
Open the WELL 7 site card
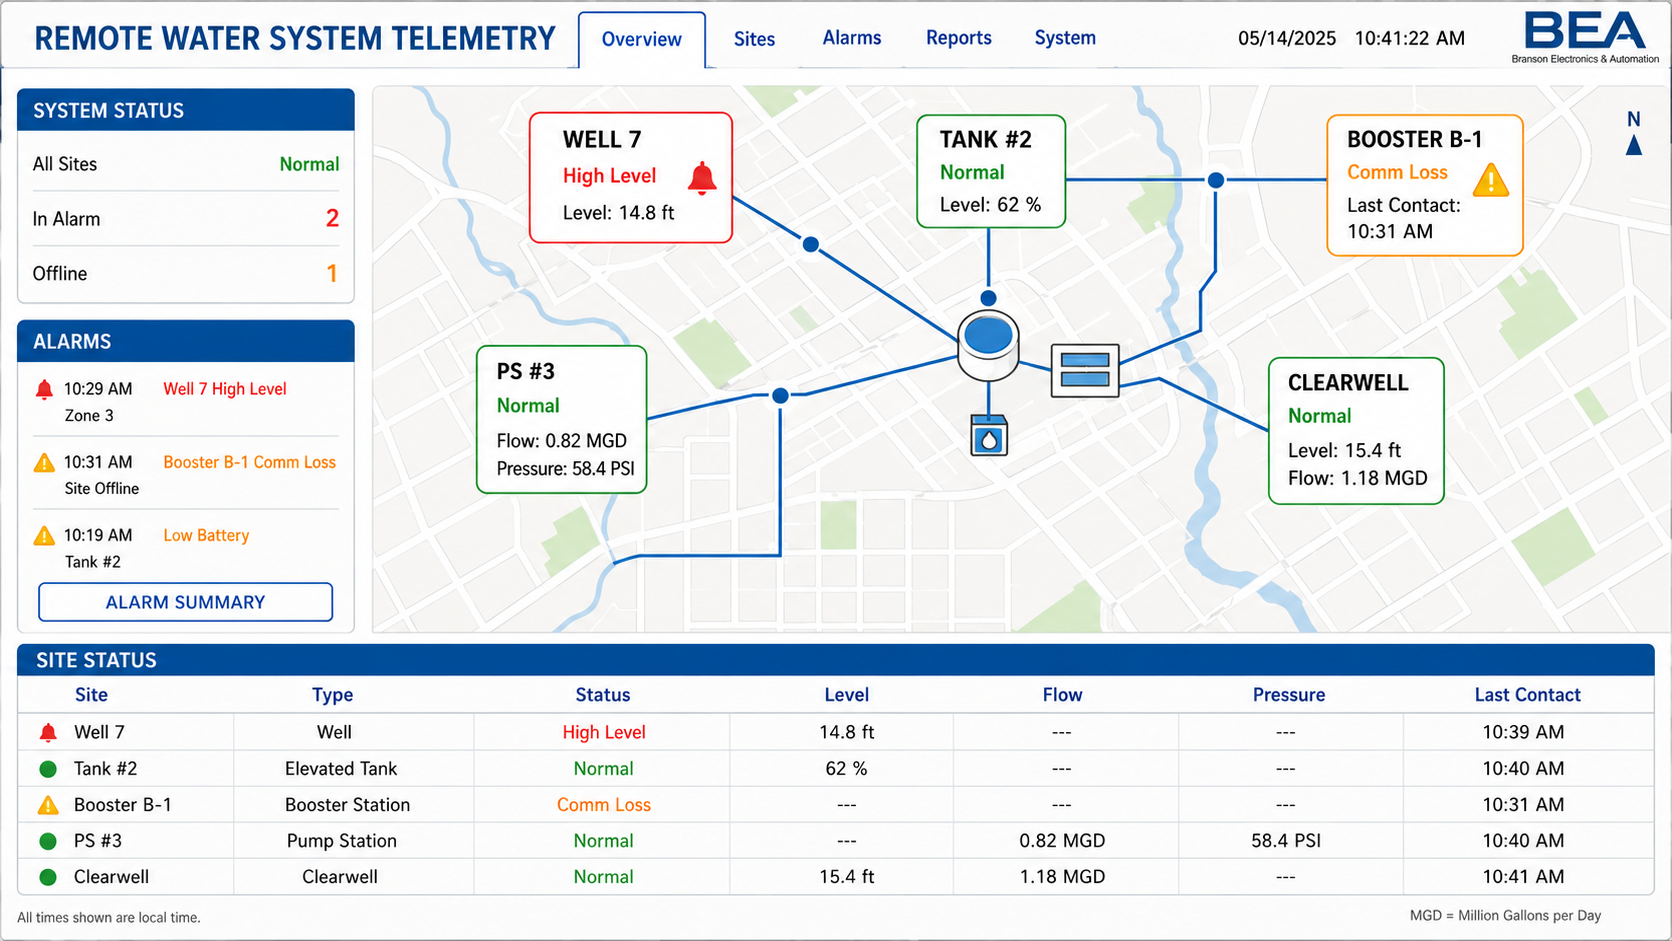631,178
